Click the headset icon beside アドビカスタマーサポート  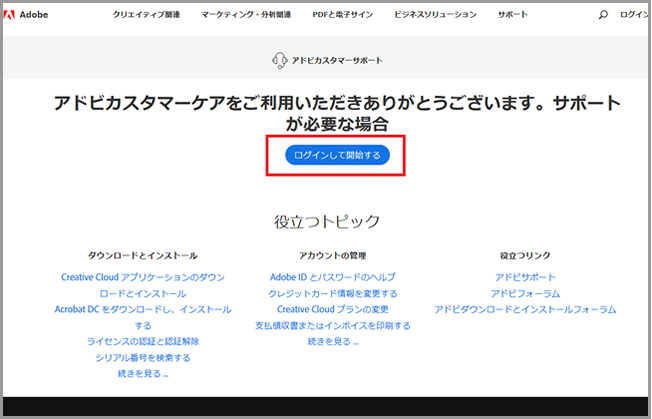coord(279,61)
